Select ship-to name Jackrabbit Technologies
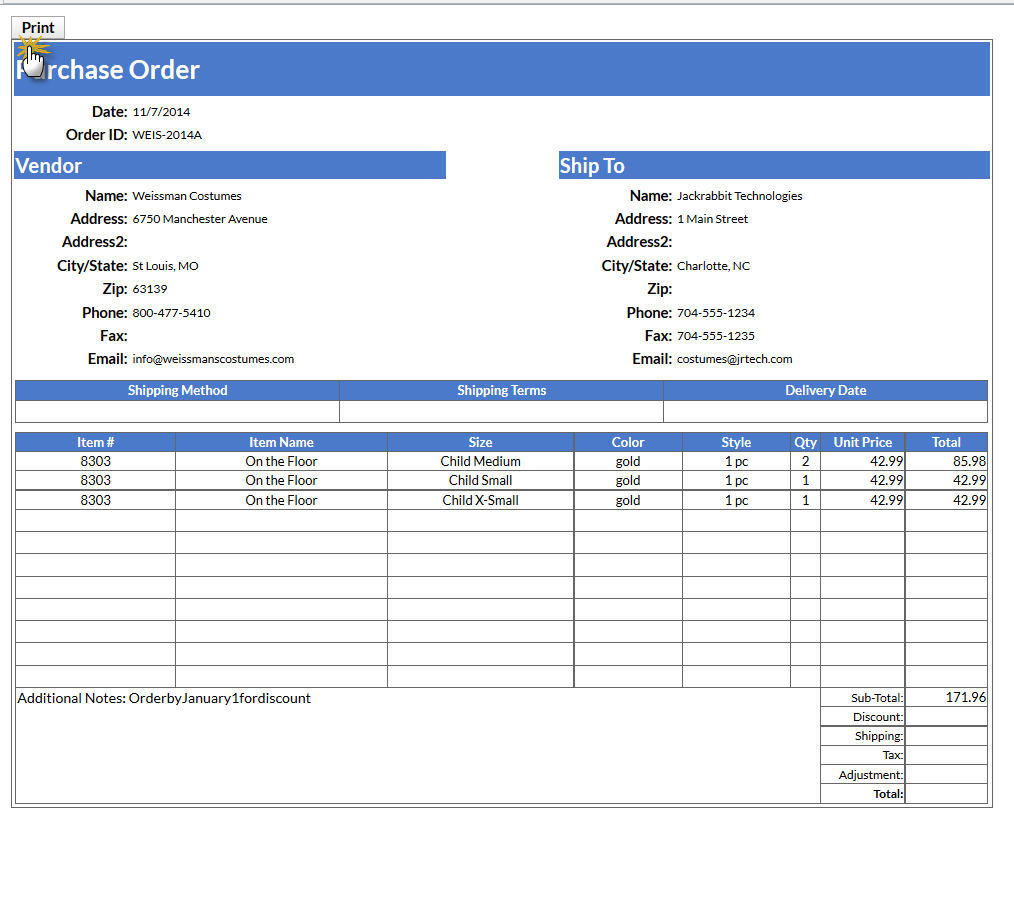This screenshot has height=909, width=1014. point(739,196)
